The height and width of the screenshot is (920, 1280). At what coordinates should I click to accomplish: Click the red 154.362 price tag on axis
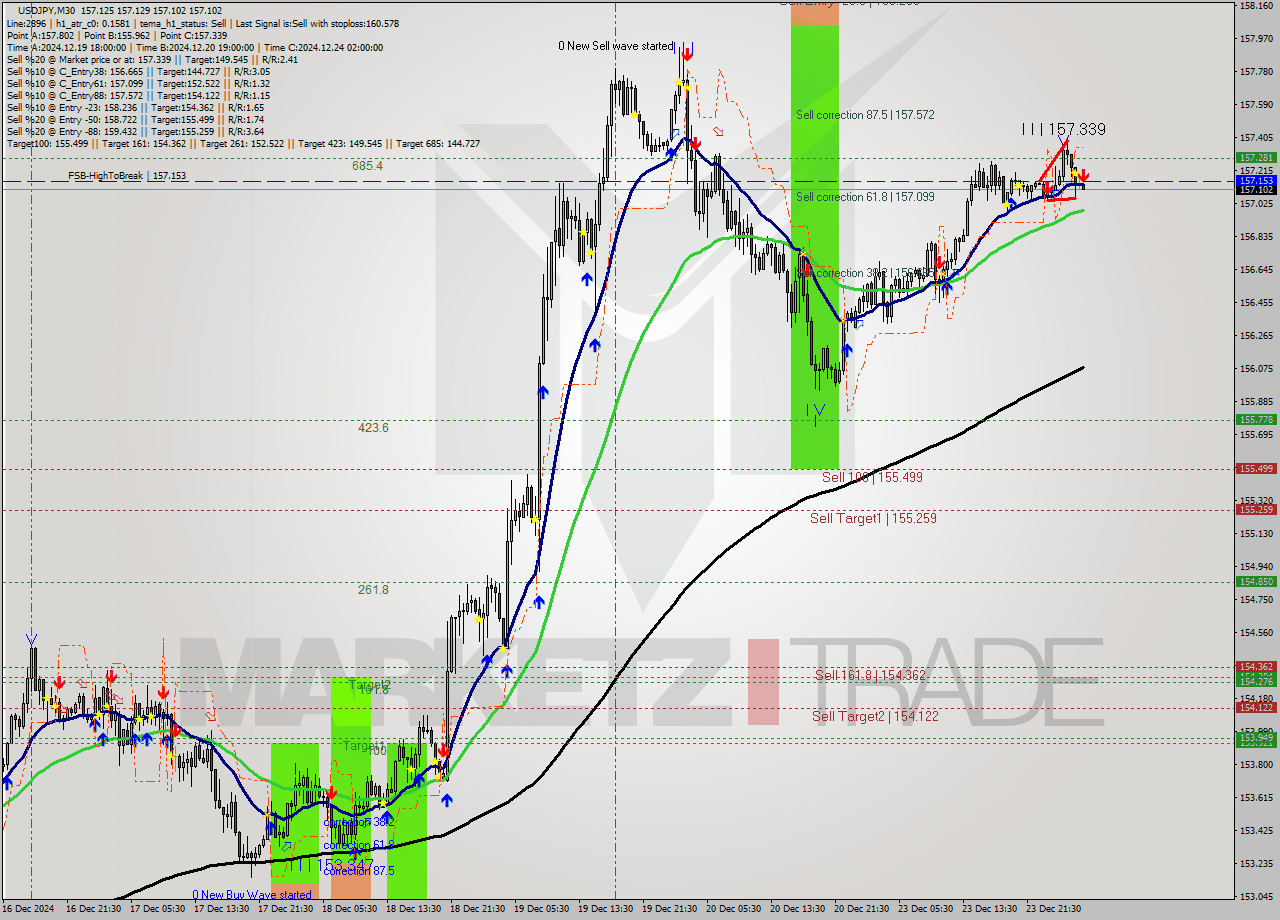pyautogui.click(x=1256, y=666)
